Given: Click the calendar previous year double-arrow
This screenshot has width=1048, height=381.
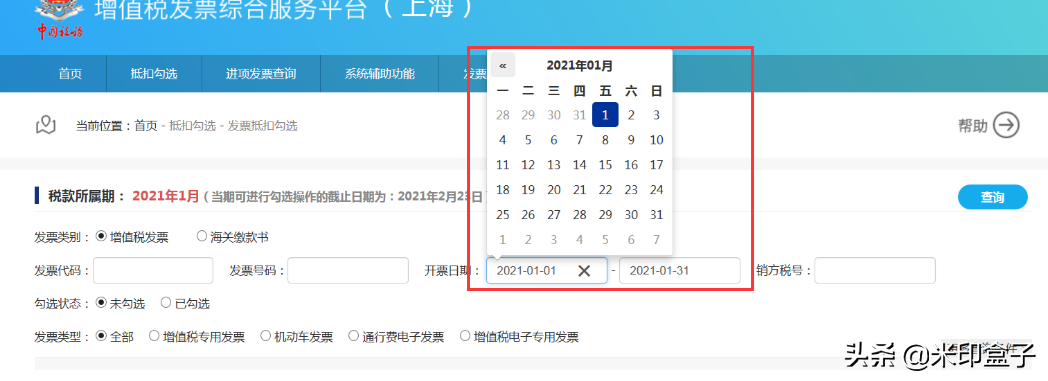Looking at the screenshot, I should pyautogui.click(x=503, y=66).
